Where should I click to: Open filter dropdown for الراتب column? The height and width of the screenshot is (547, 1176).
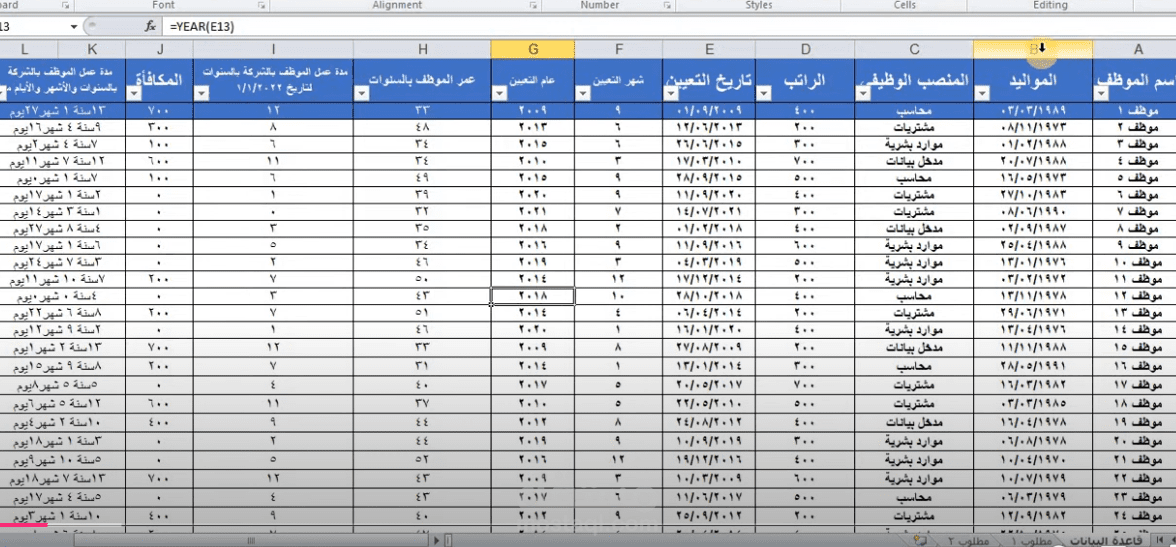(x=765, y=94)
